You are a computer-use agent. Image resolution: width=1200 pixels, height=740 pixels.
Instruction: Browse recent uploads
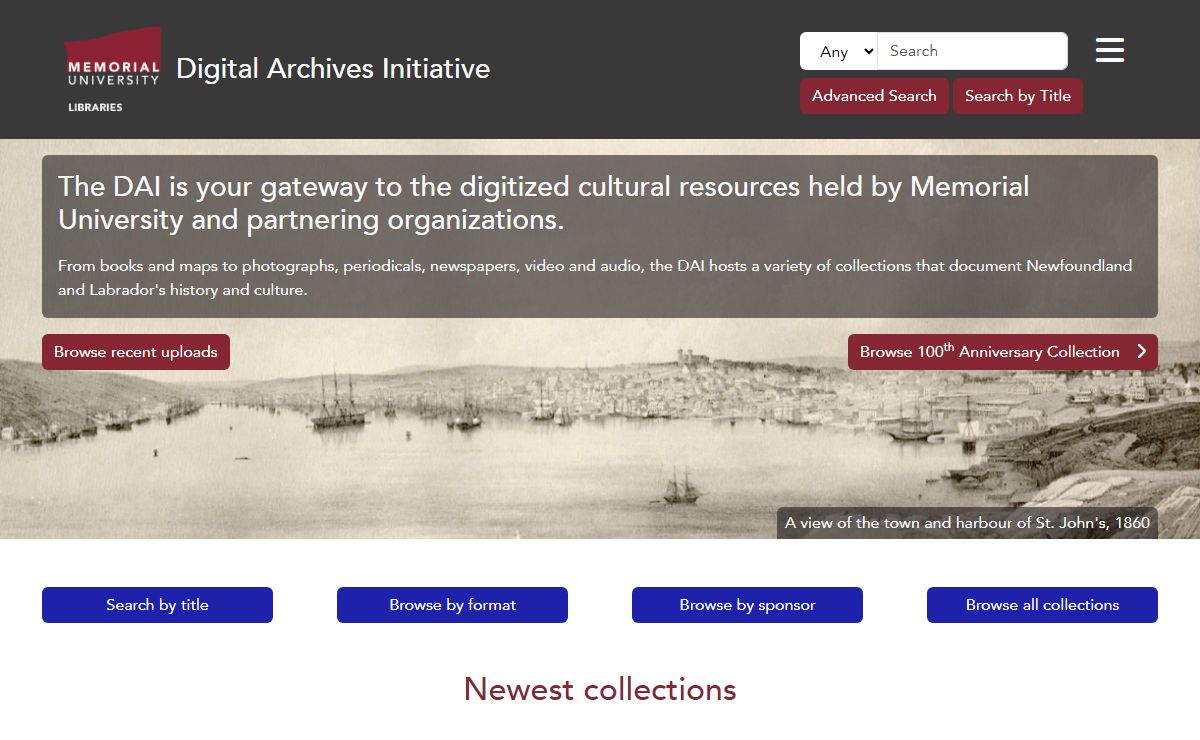pos(136,352)
